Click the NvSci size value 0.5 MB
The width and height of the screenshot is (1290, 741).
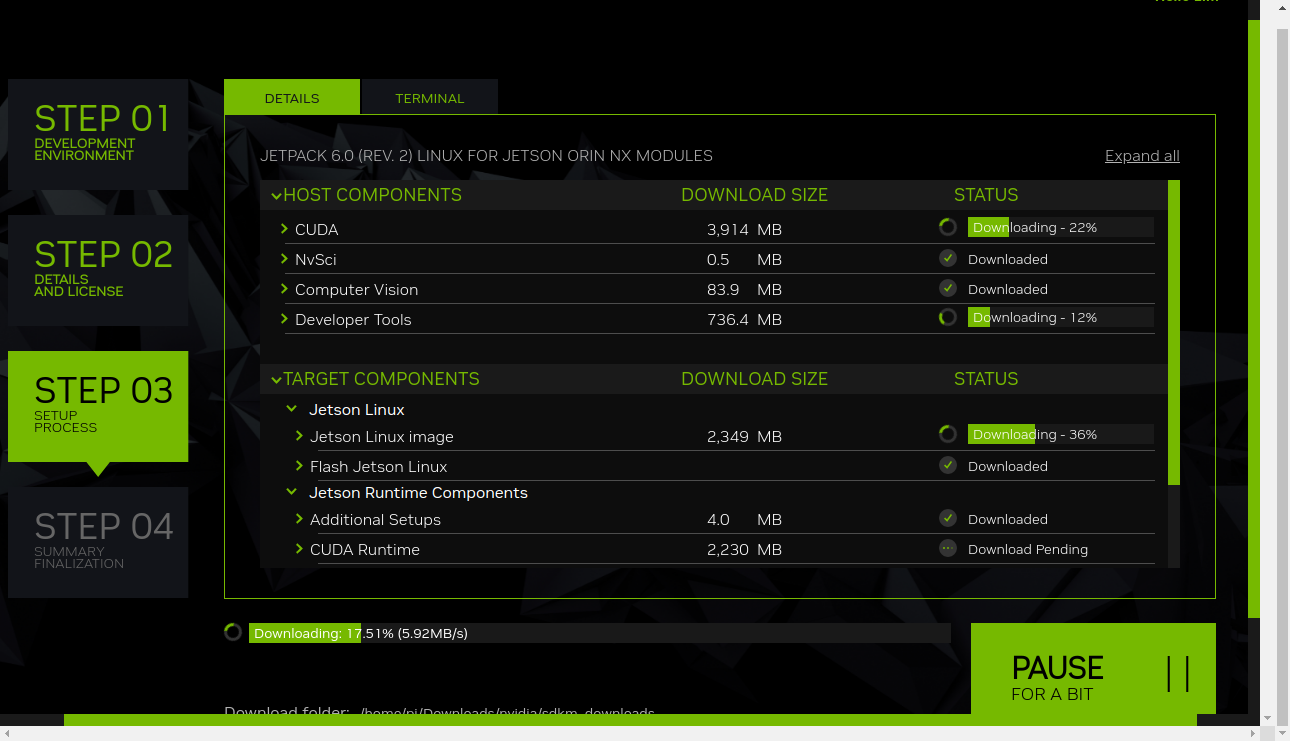pyautogui.click(x=744, y=259)
